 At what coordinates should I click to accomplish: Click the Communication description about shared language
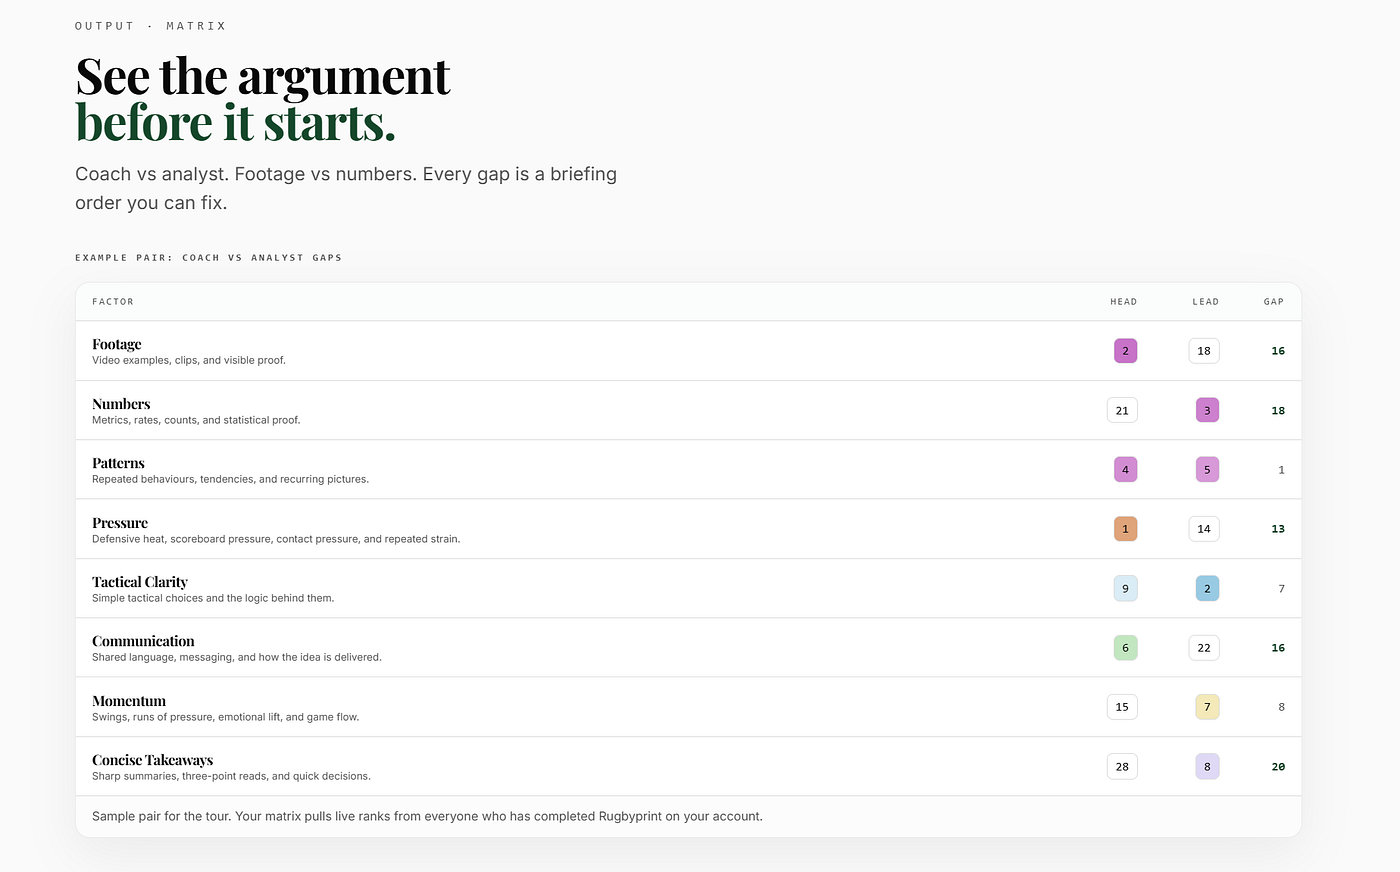[x=237, y=657]
